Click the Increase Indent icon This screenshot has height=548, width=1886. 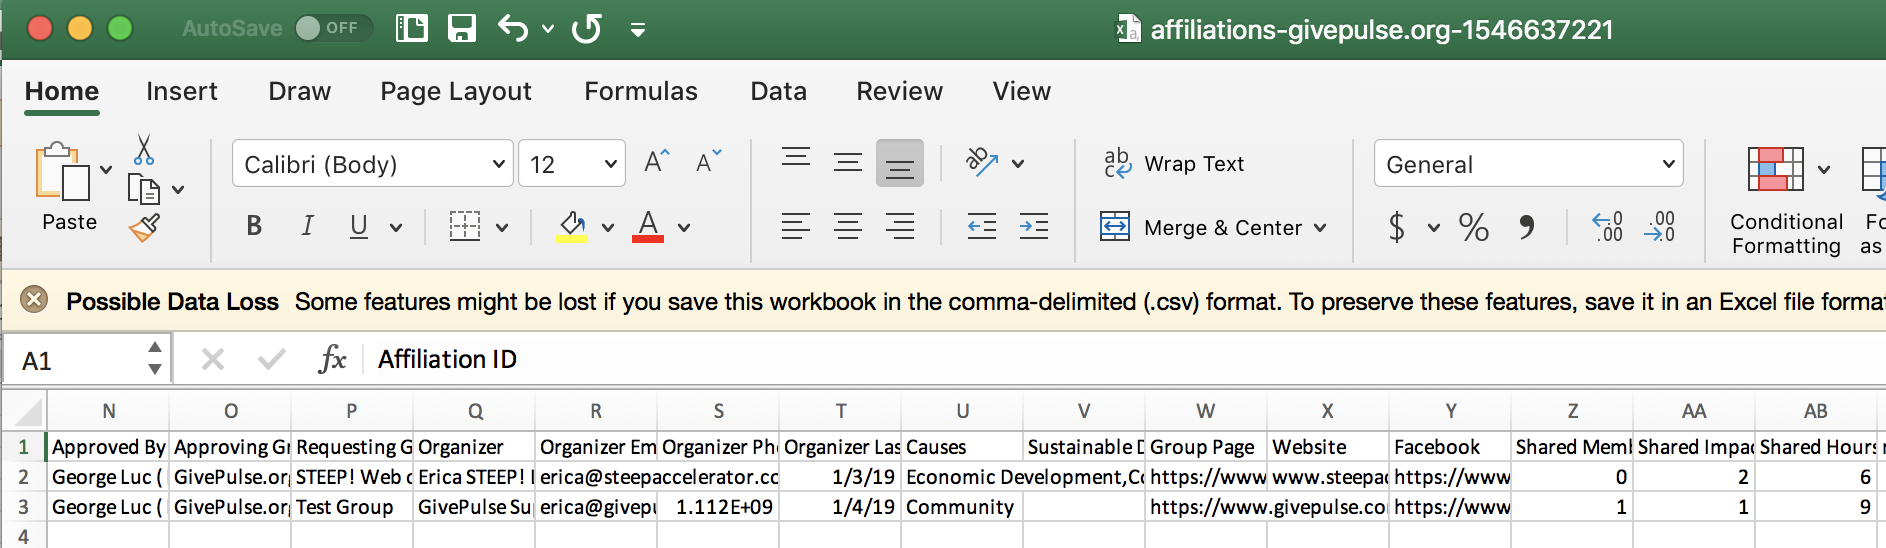[1034, 226]
